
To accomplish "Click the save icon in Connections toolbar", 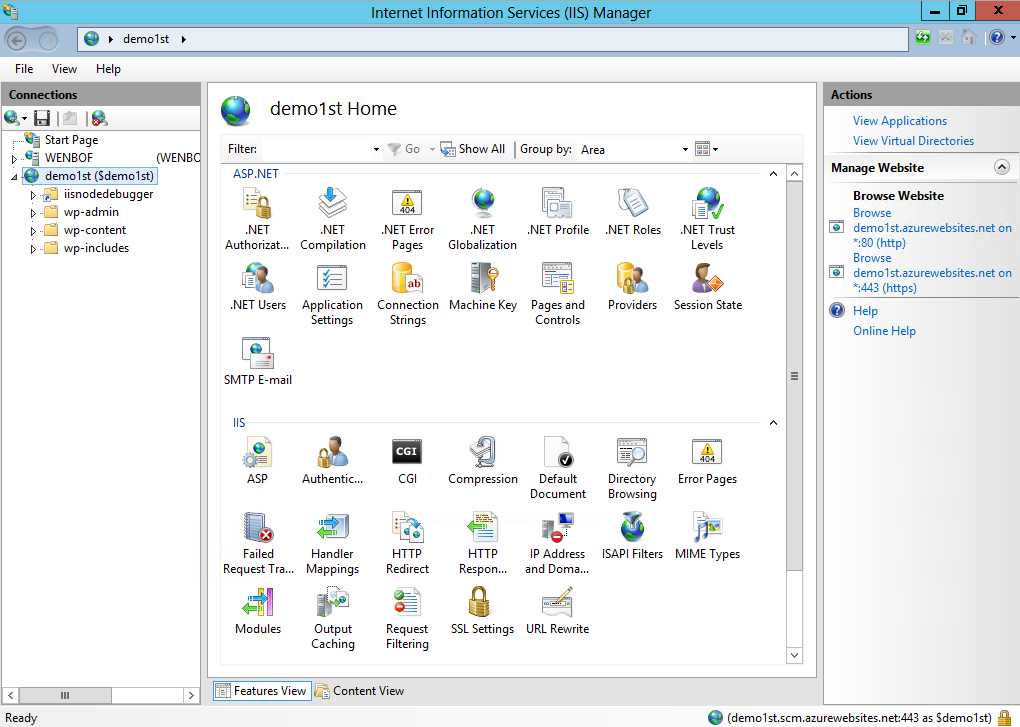I will (42, 118).
